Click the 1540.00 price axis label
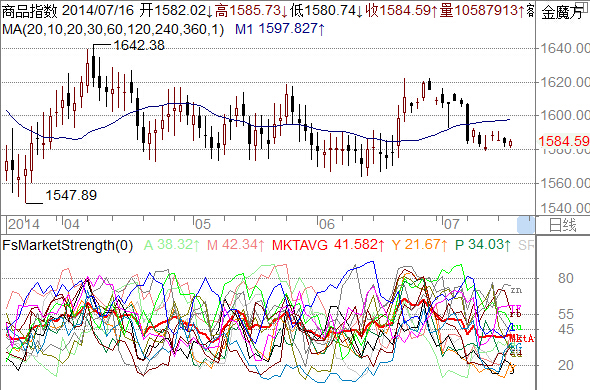 pyautogui.click(x=565, y=208)
